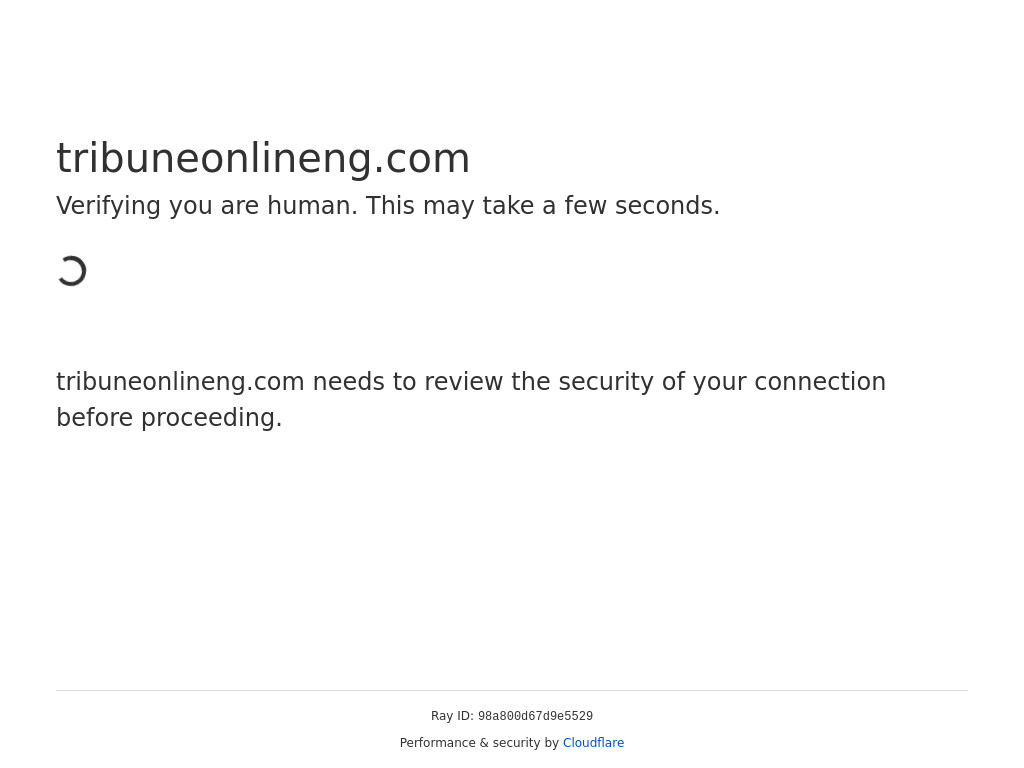
Task: Select the word "human" in subheading
Action: tap(312, 206)
